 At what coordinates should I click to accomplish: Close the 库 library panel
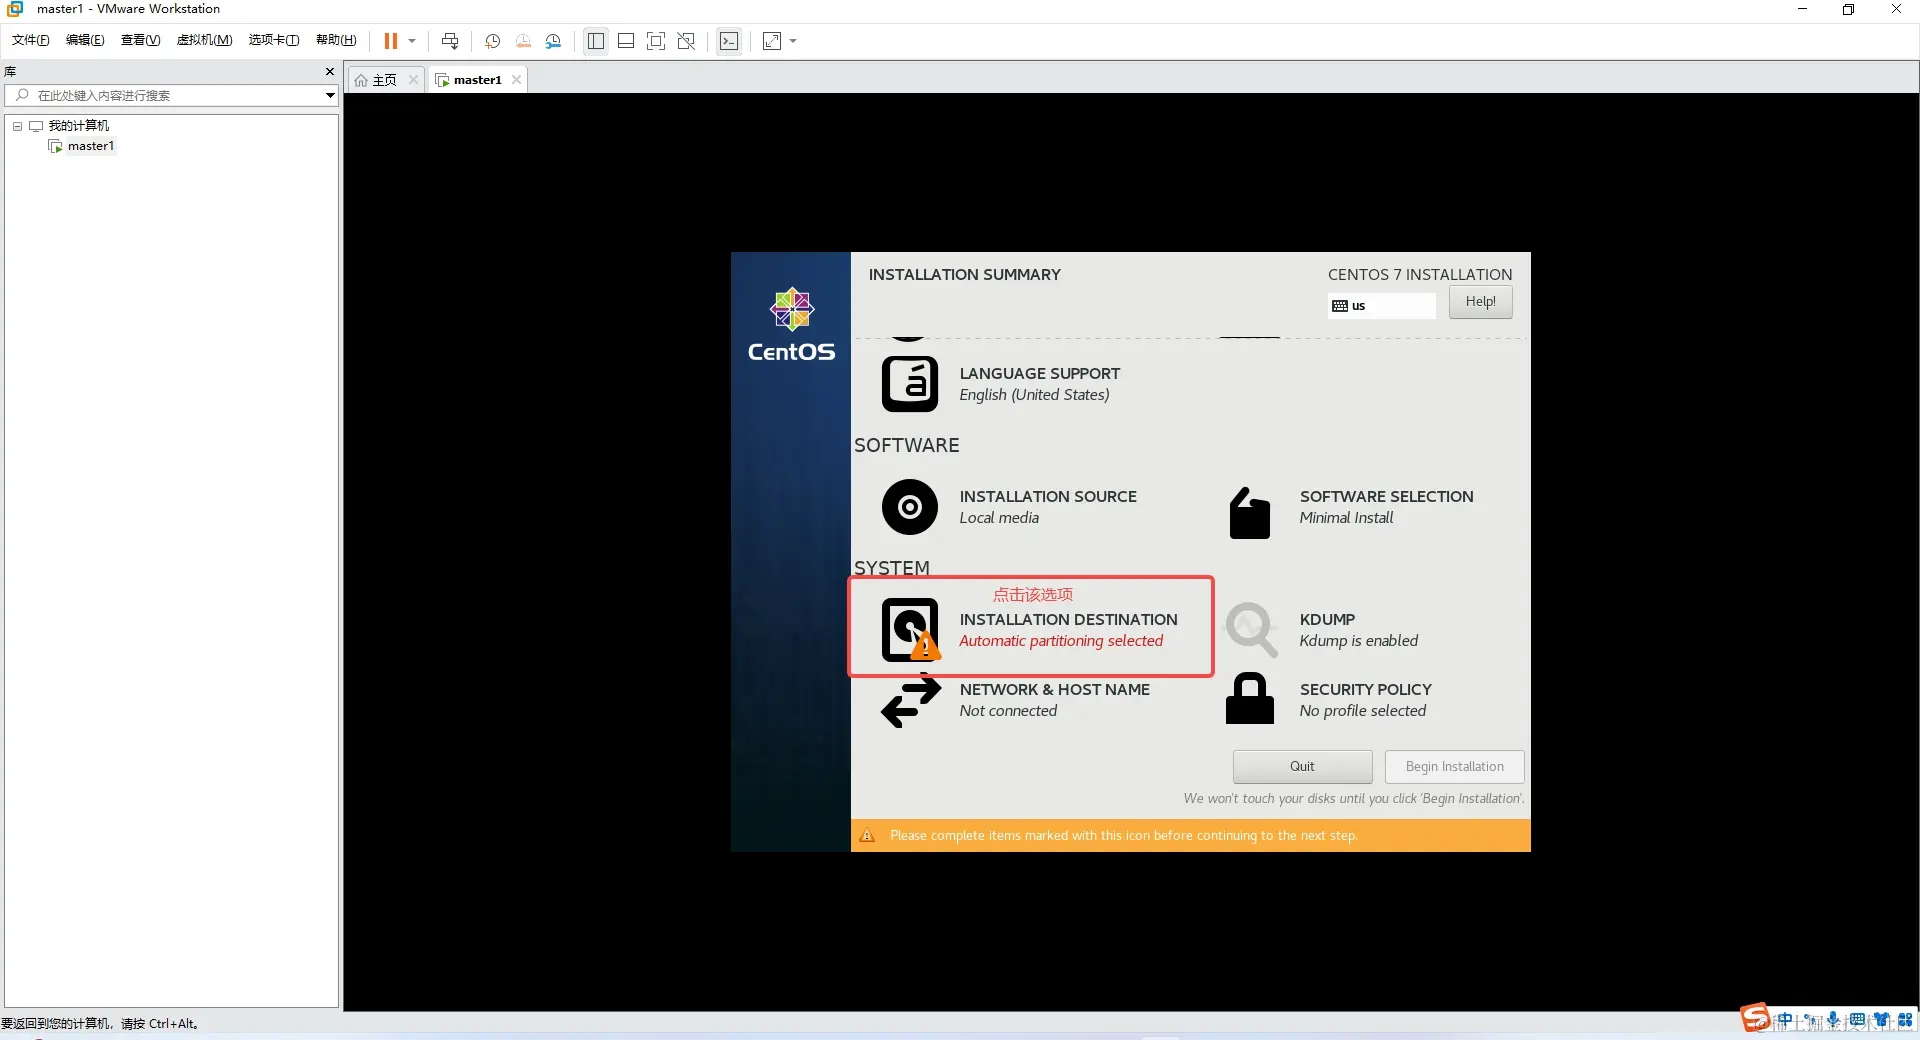tap(330, 72)
